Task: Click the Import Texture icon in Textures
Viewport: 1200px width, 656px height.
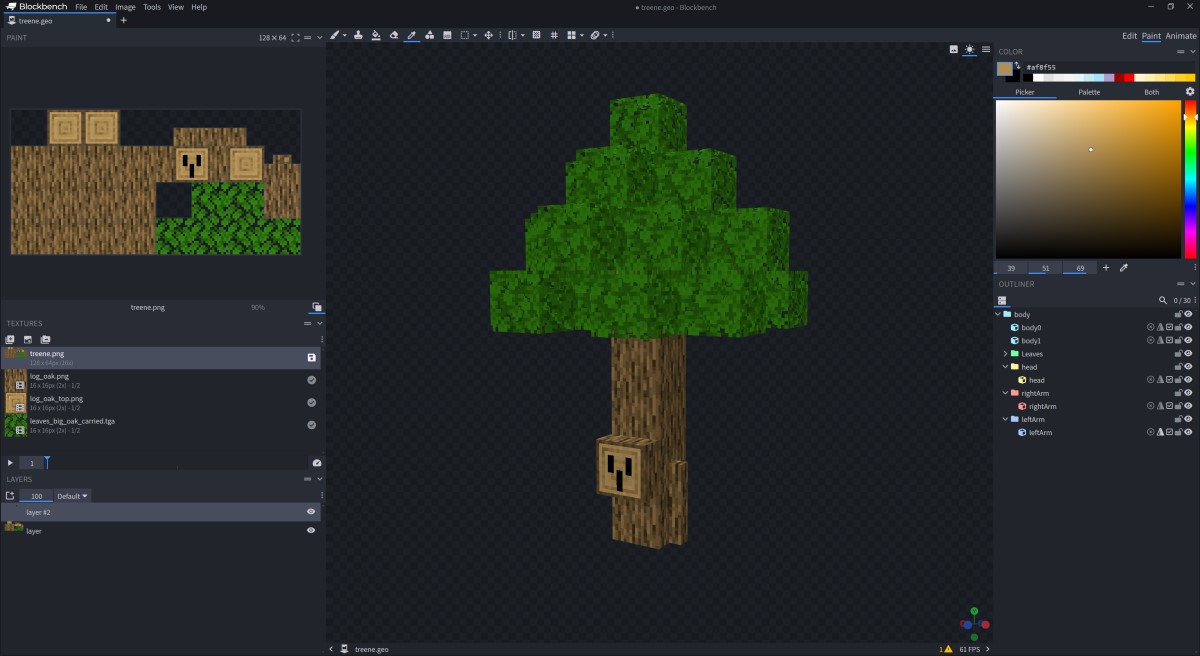Action: click(x=10, y=340)
